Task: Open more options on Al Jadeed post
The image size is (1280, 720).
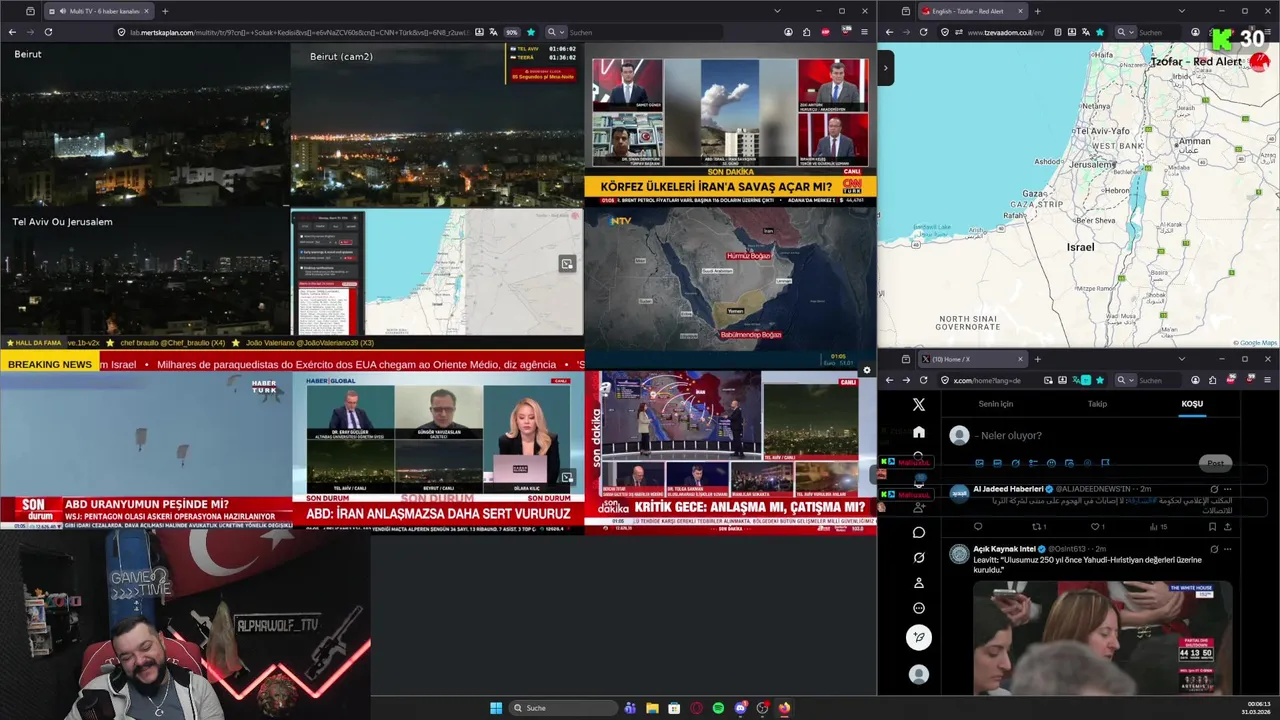Action: [x=1227, y=489]
